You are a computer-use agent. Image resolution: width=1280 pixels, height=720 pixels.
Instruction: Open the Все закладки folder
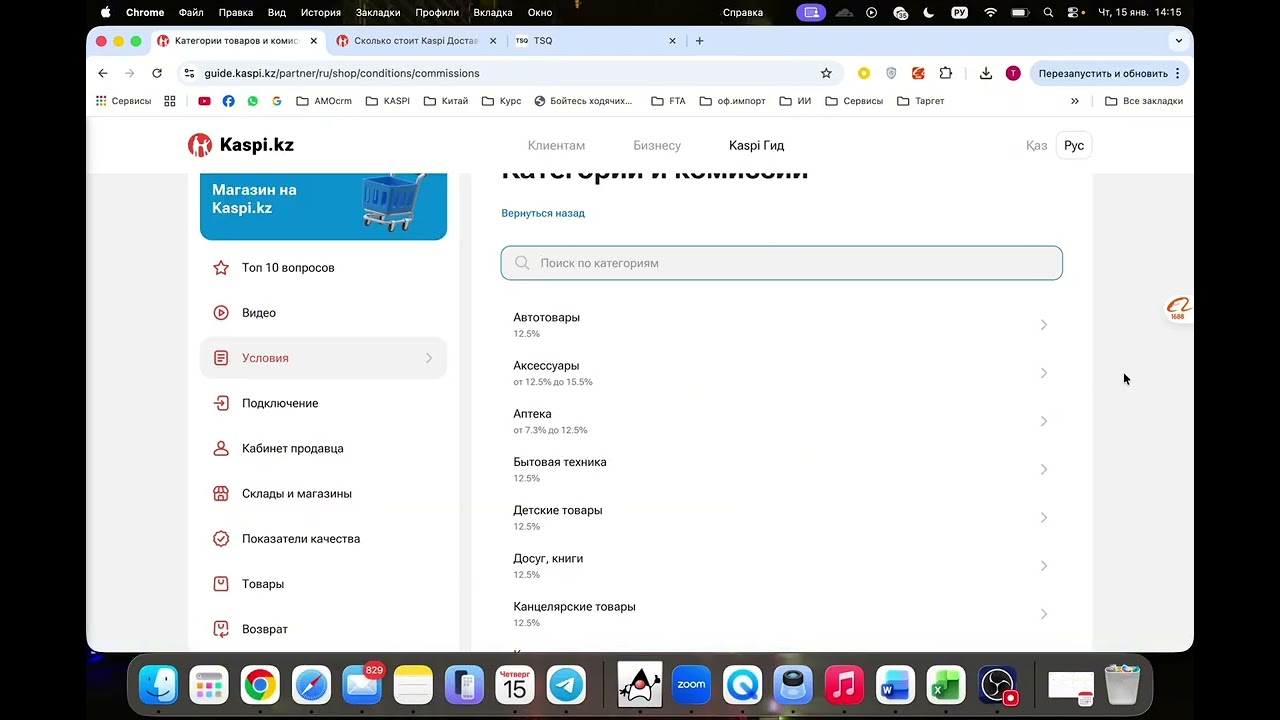pyautogui.click(x=1144, y=101)
